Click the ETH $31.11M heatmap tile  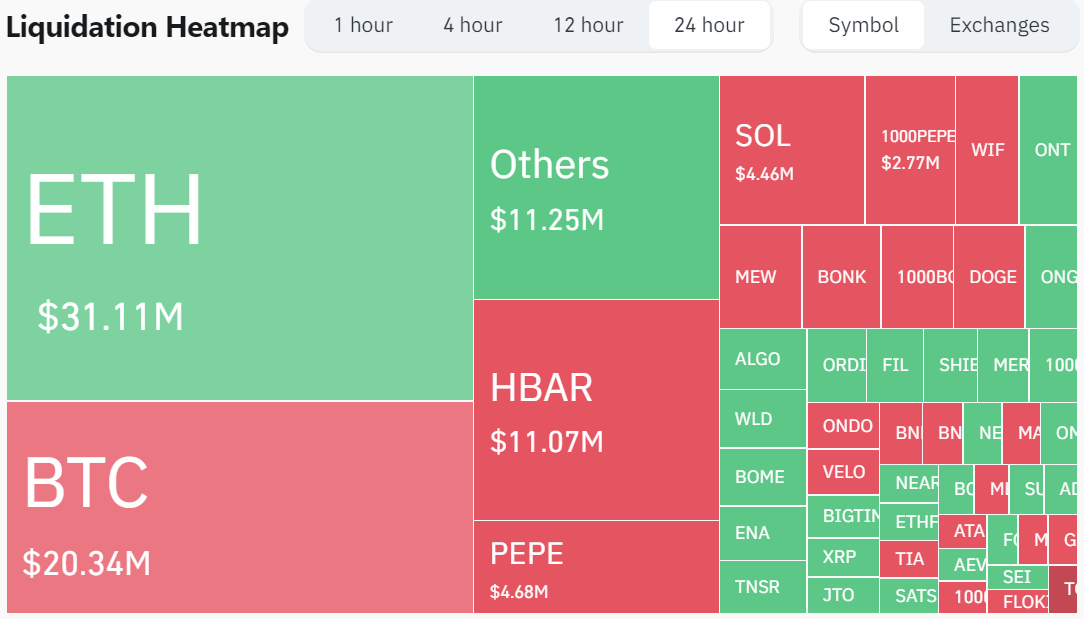pyautogui.click(x=240, y=238)
